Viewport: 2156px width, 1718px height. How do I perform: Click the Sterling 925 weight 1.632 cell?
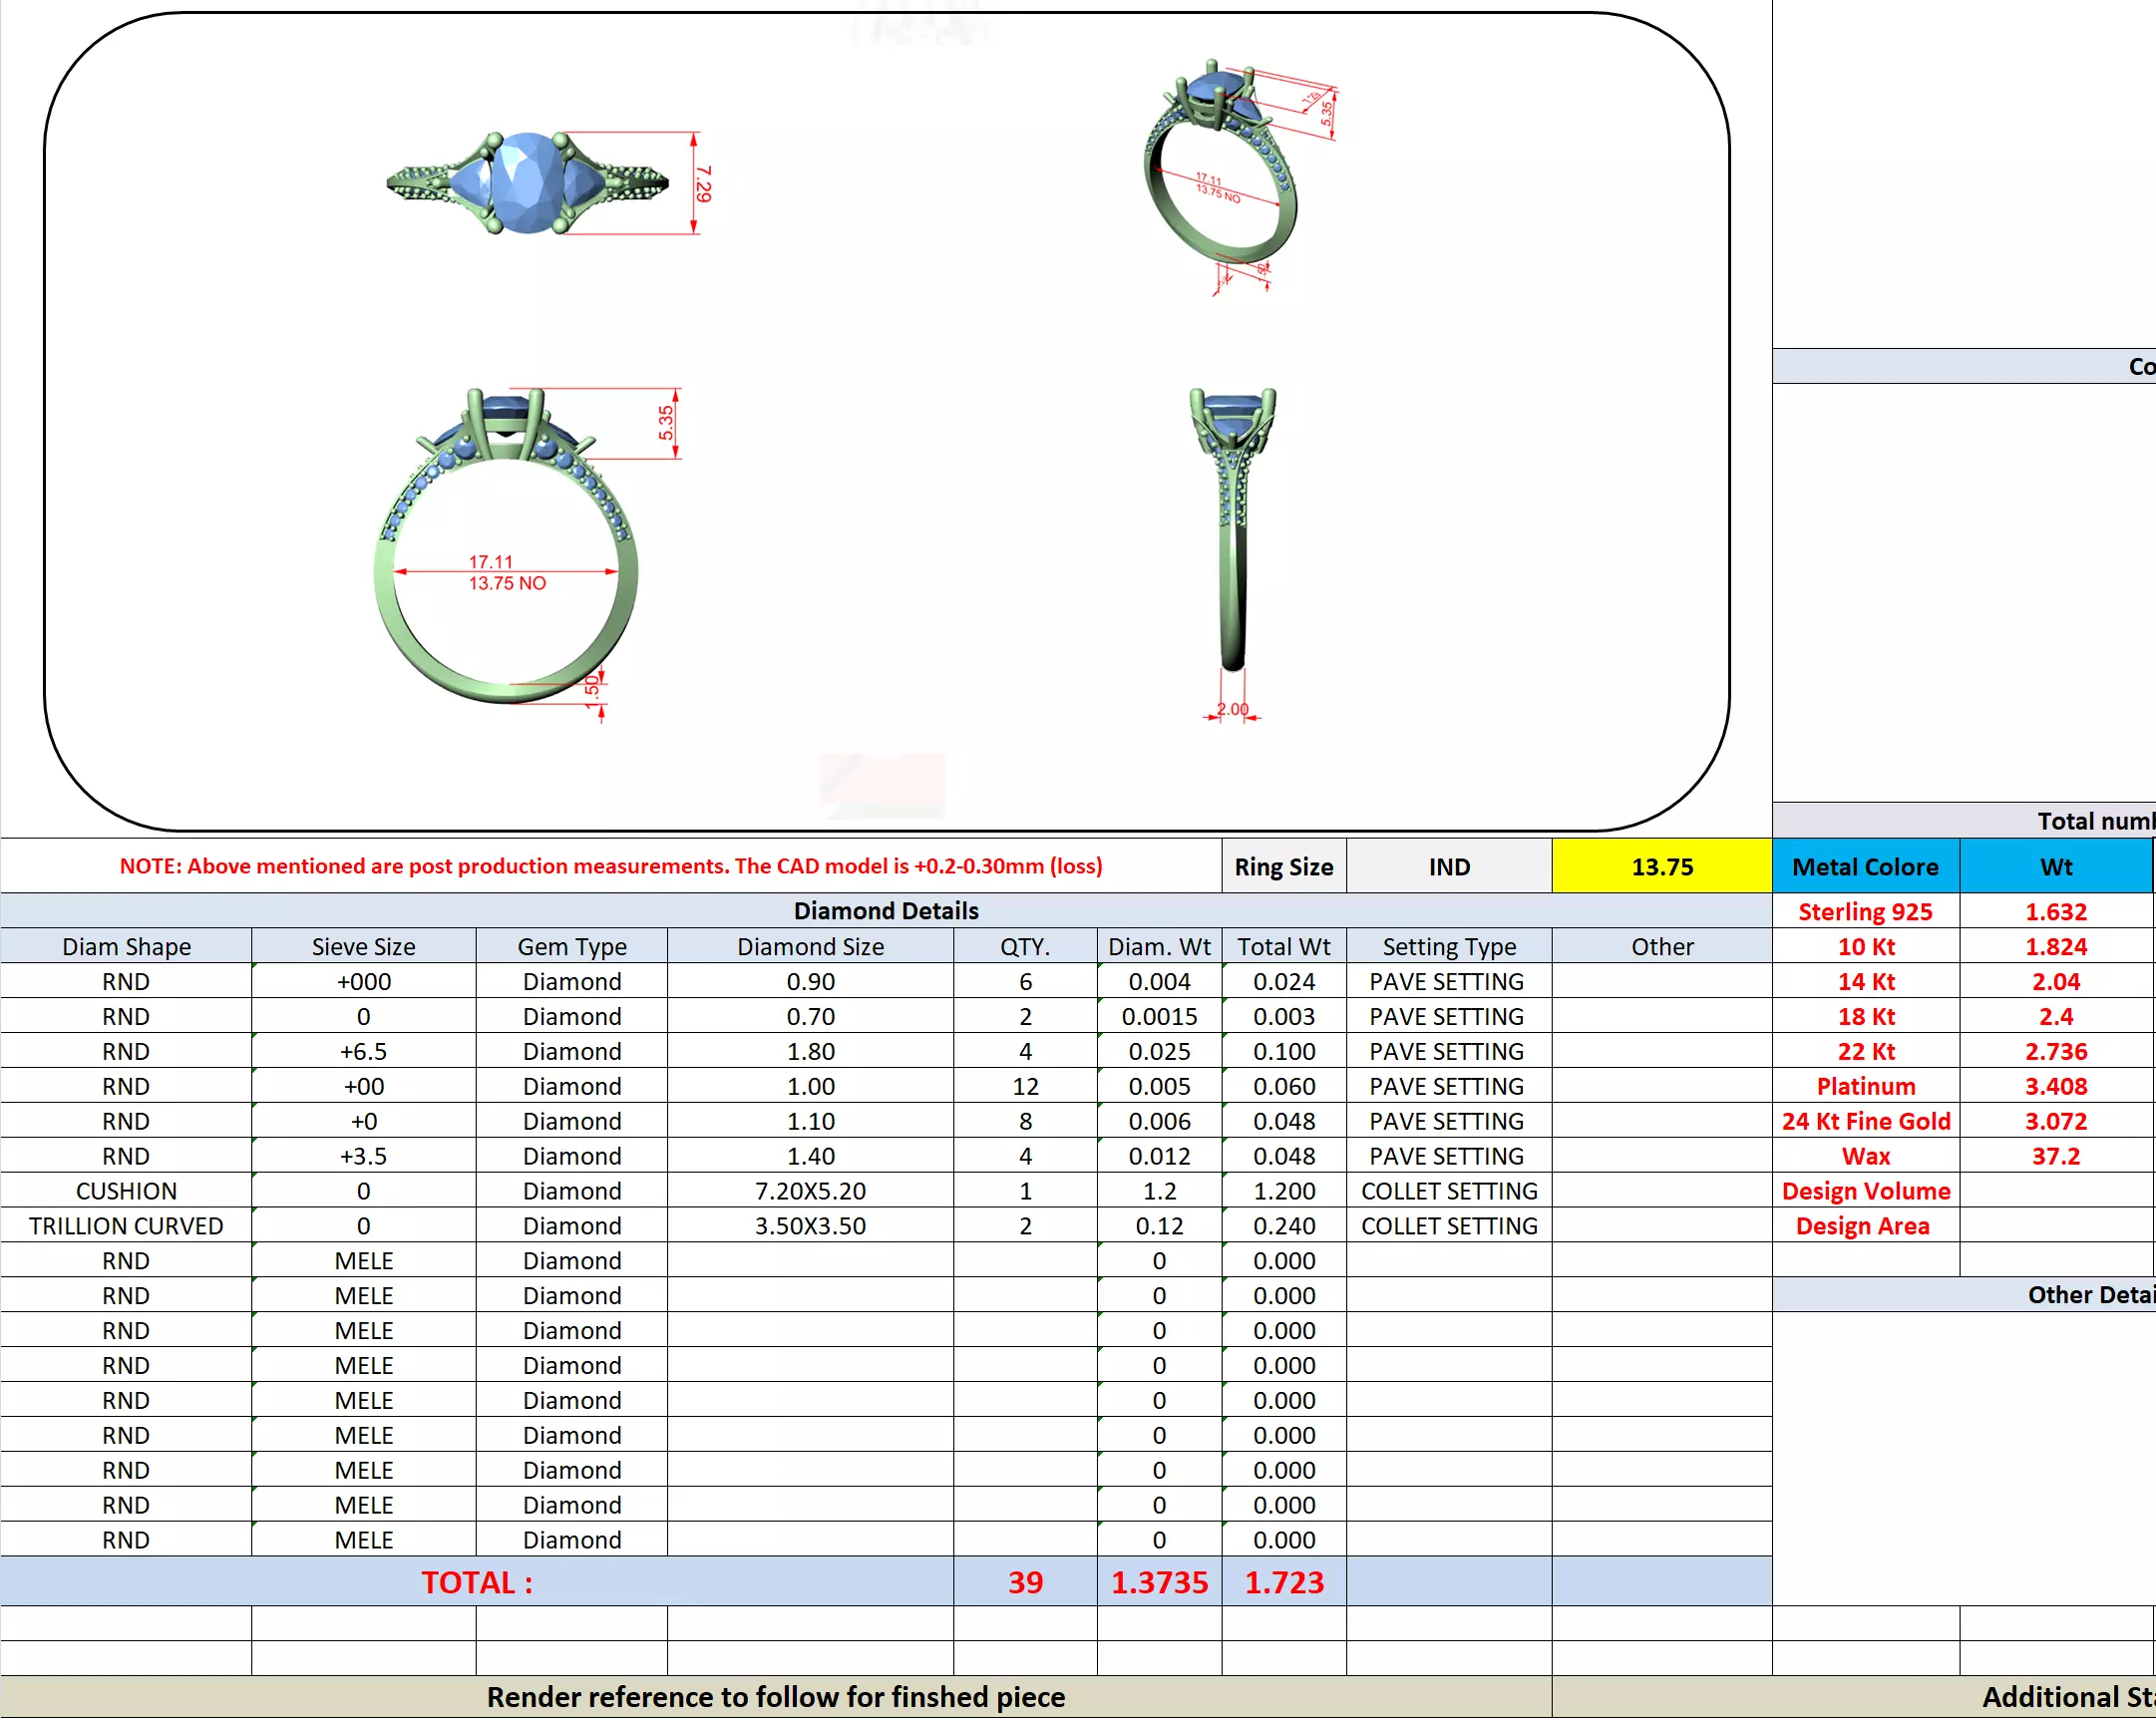(x=2055, y=912)
